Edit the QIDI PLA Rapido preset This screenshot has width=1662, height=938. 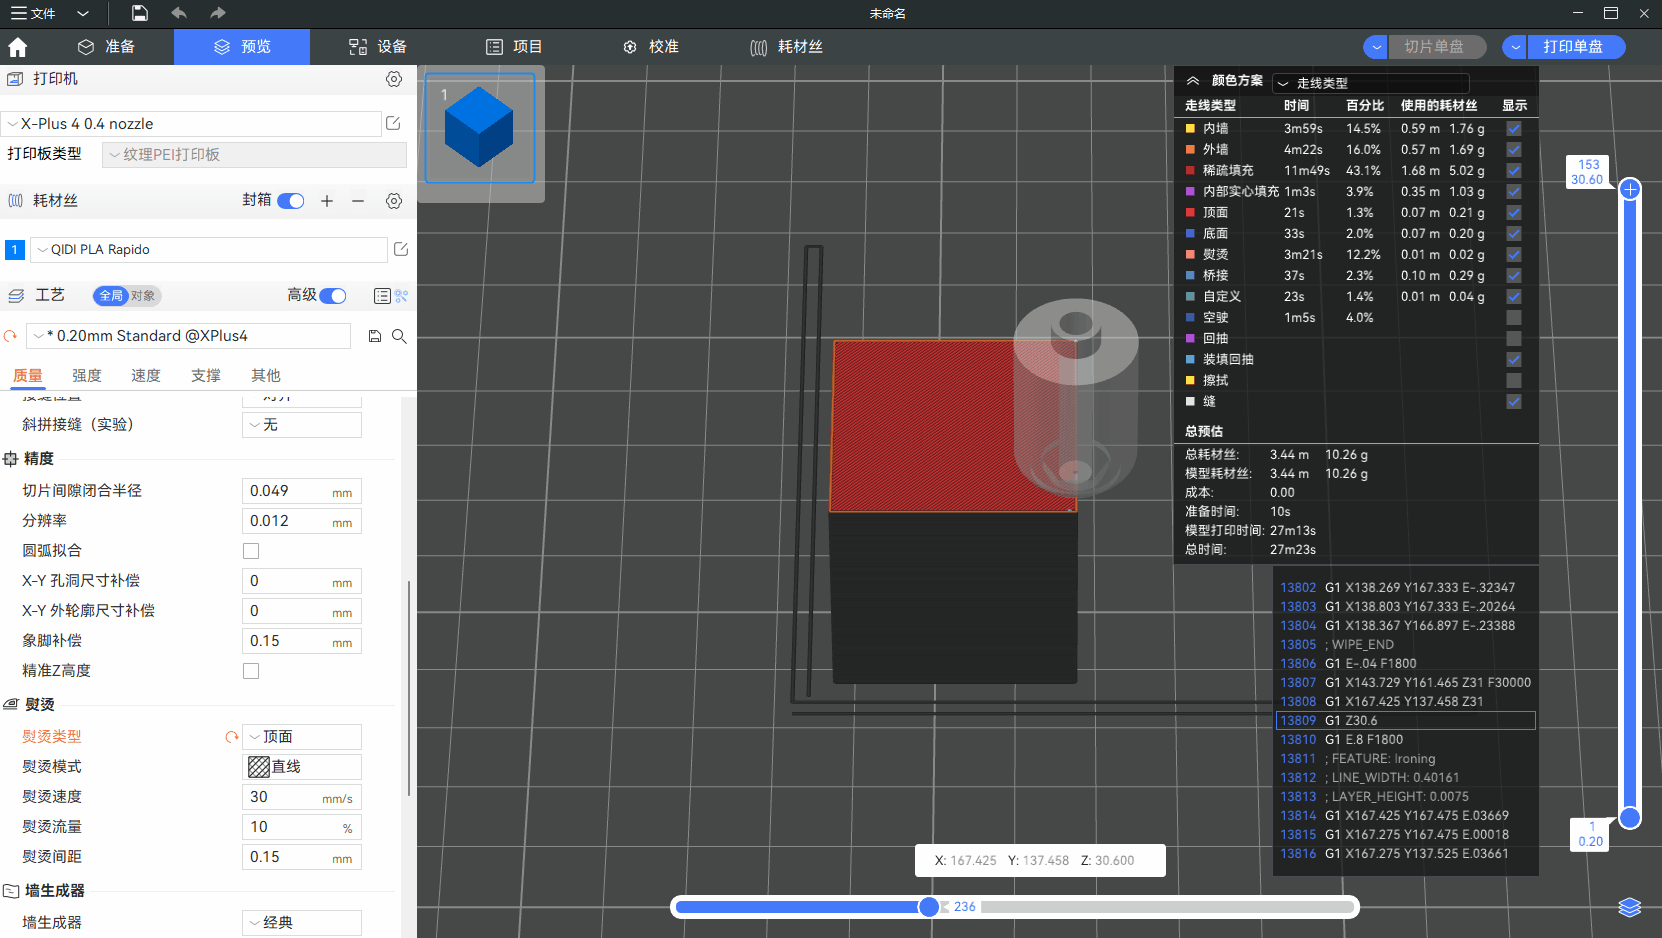tap(401, 249)
